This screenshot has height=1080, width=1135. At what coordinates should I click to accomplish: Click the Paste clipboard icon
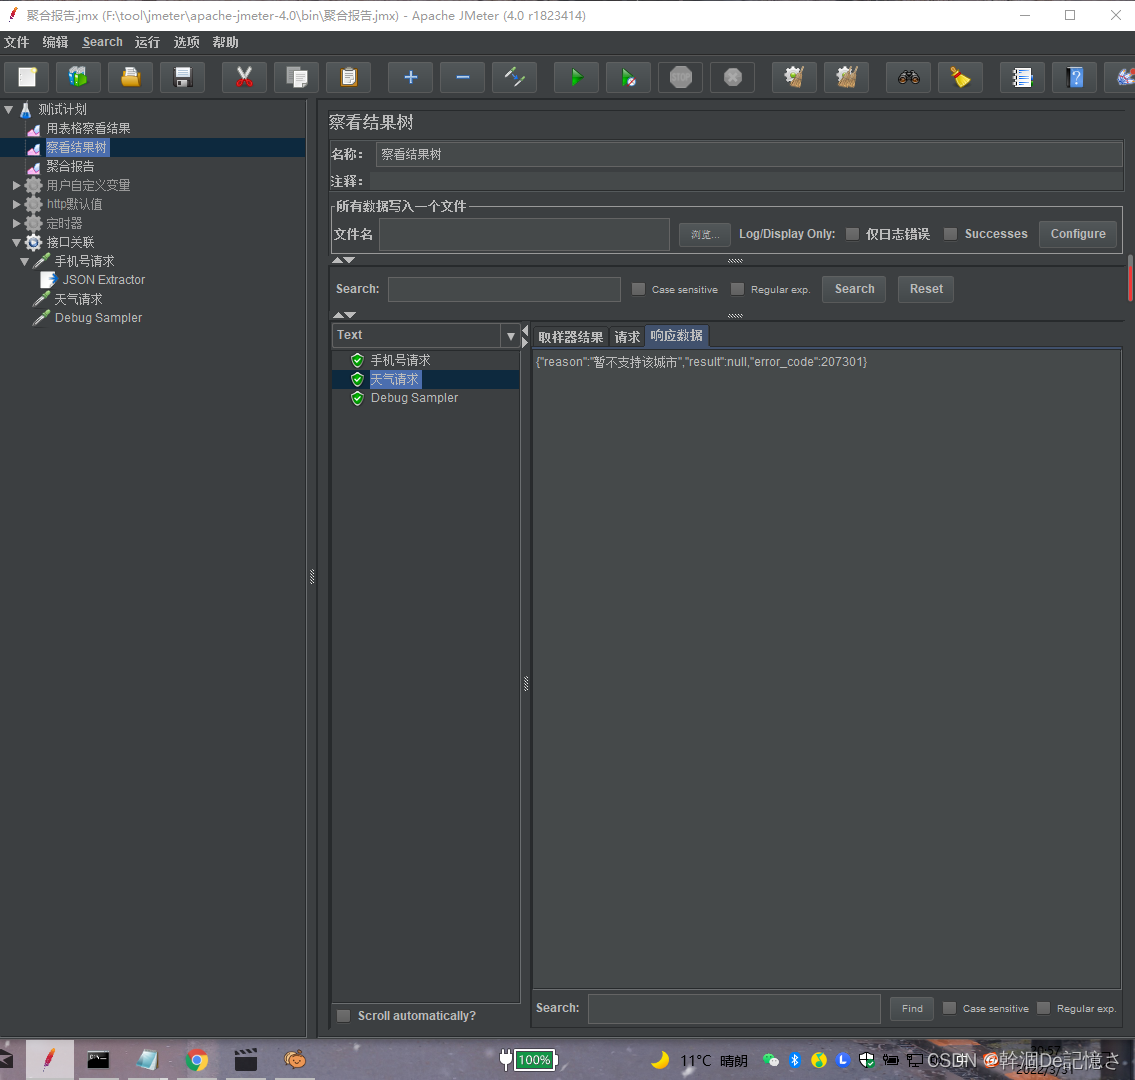[x=349, y=77]
